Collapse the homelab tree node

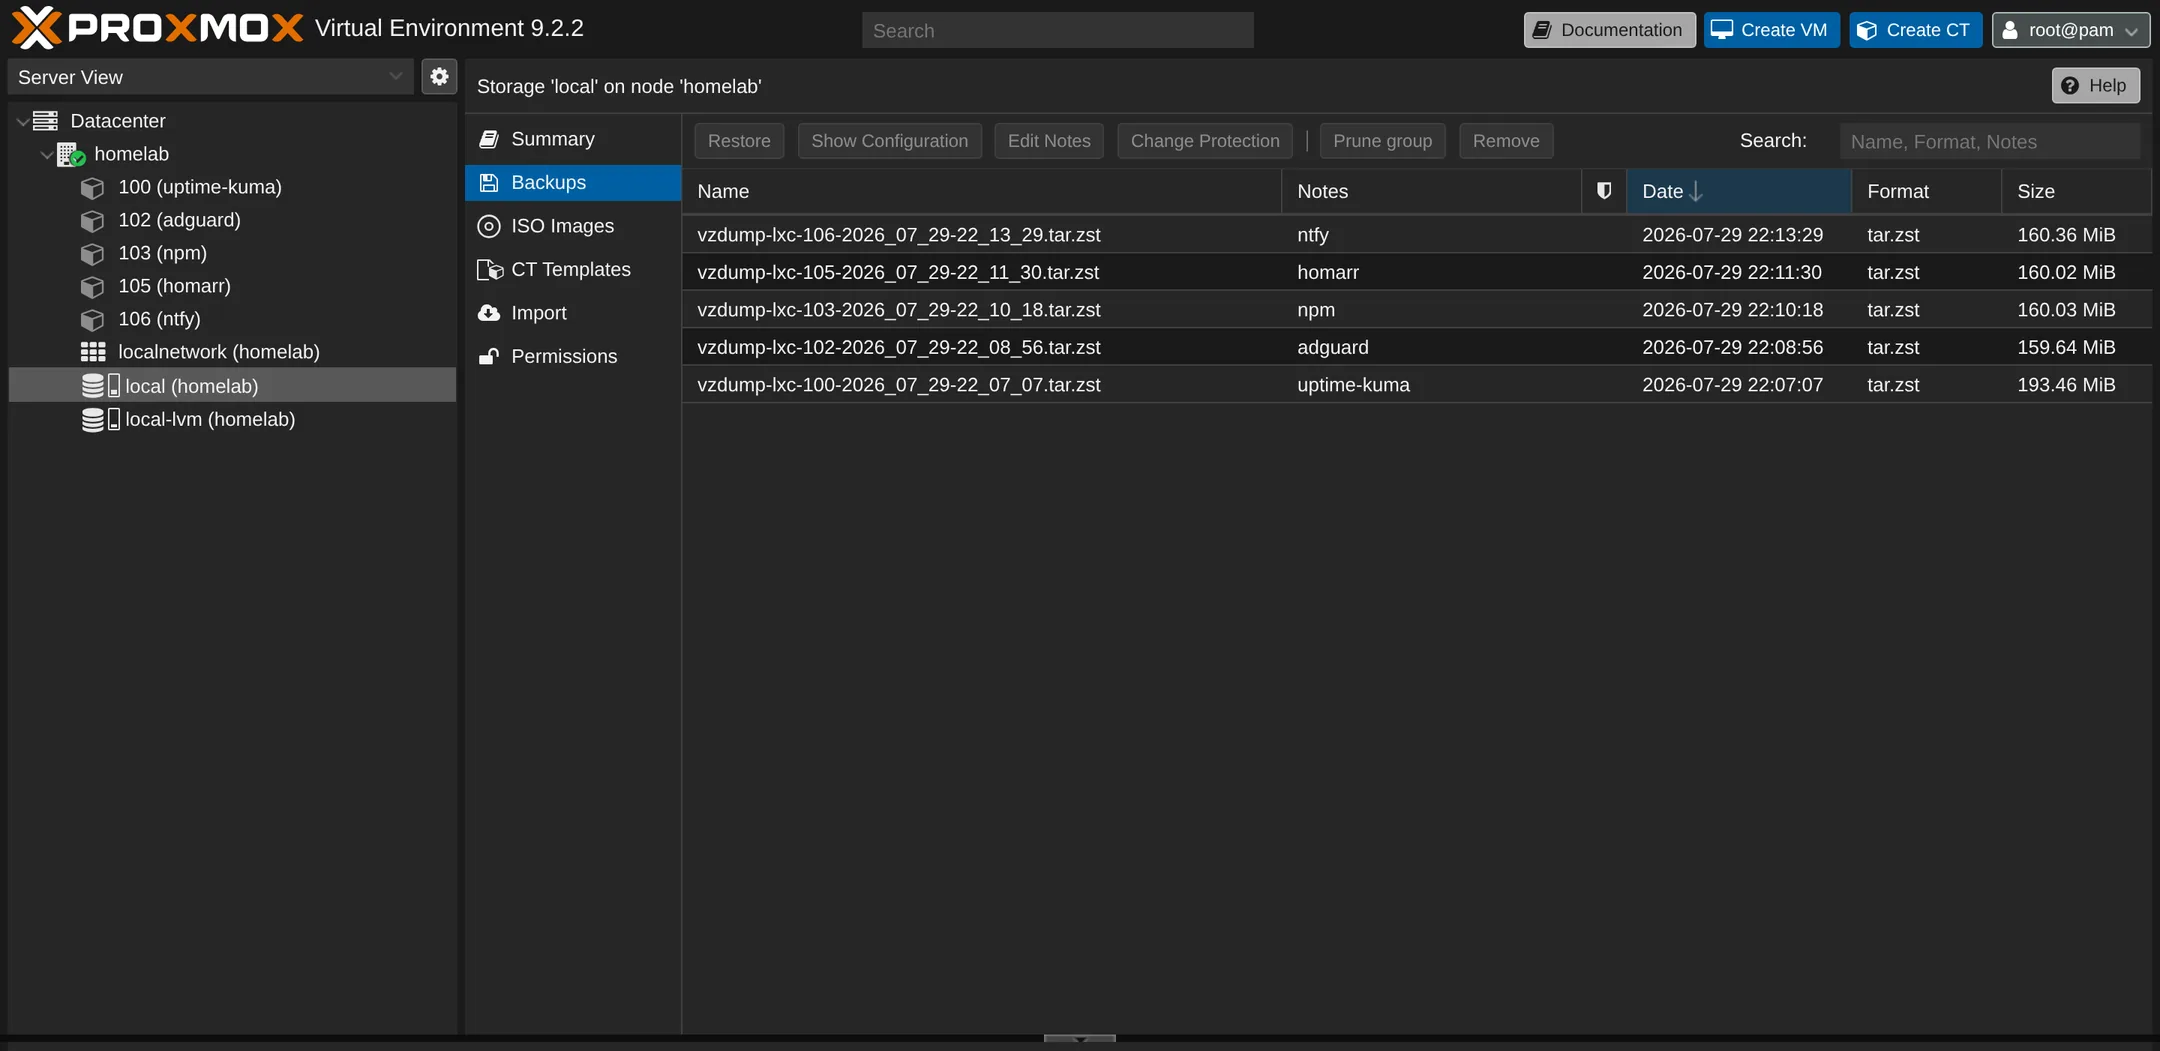(x=46, y=154)
